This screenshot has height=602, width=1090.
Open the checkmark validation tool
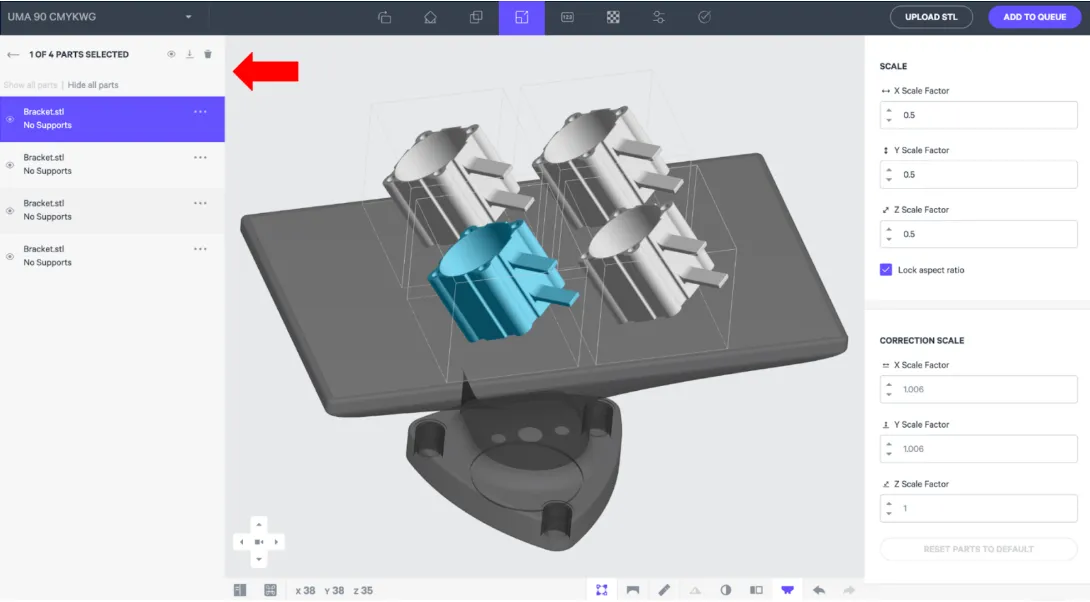(x=704, y=17)
